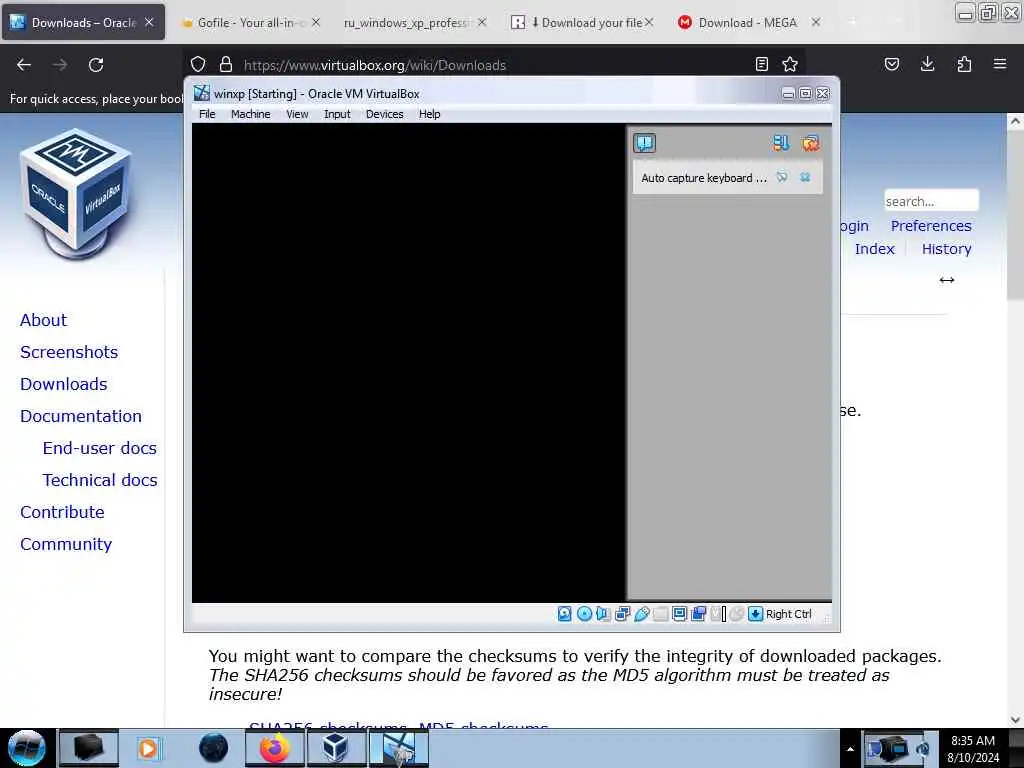Open Technical docs link
This screenshot has height=768, width=1024.
point(100,480)
